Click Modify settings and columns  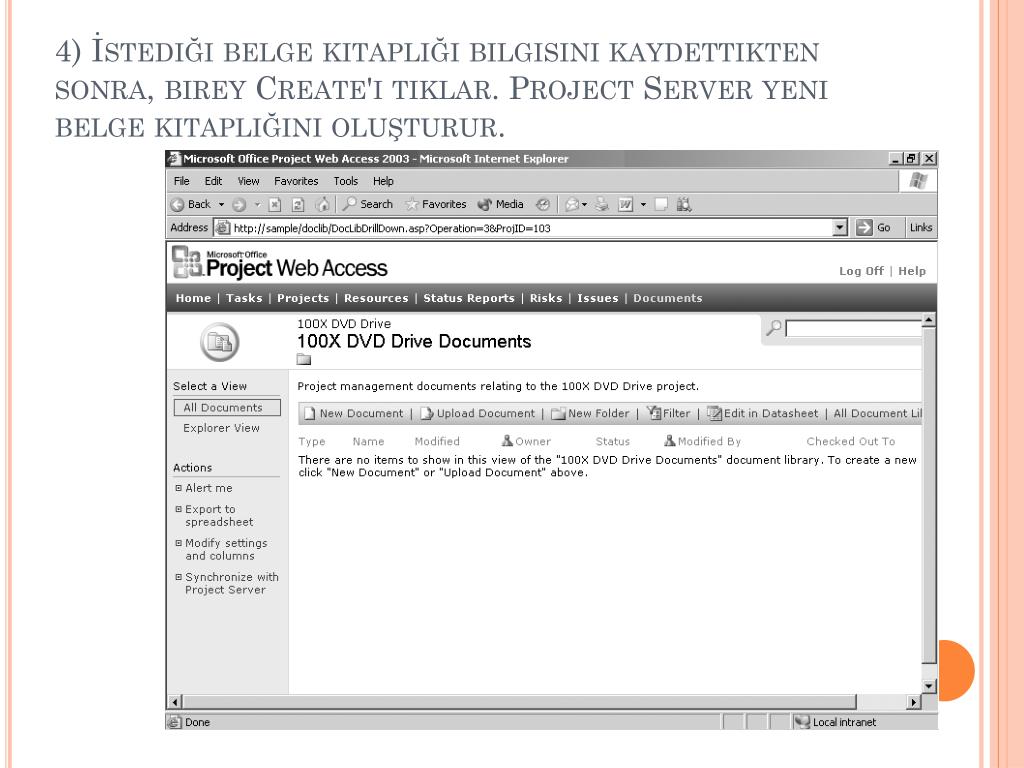pyautogui.click(x=226, y=549)
